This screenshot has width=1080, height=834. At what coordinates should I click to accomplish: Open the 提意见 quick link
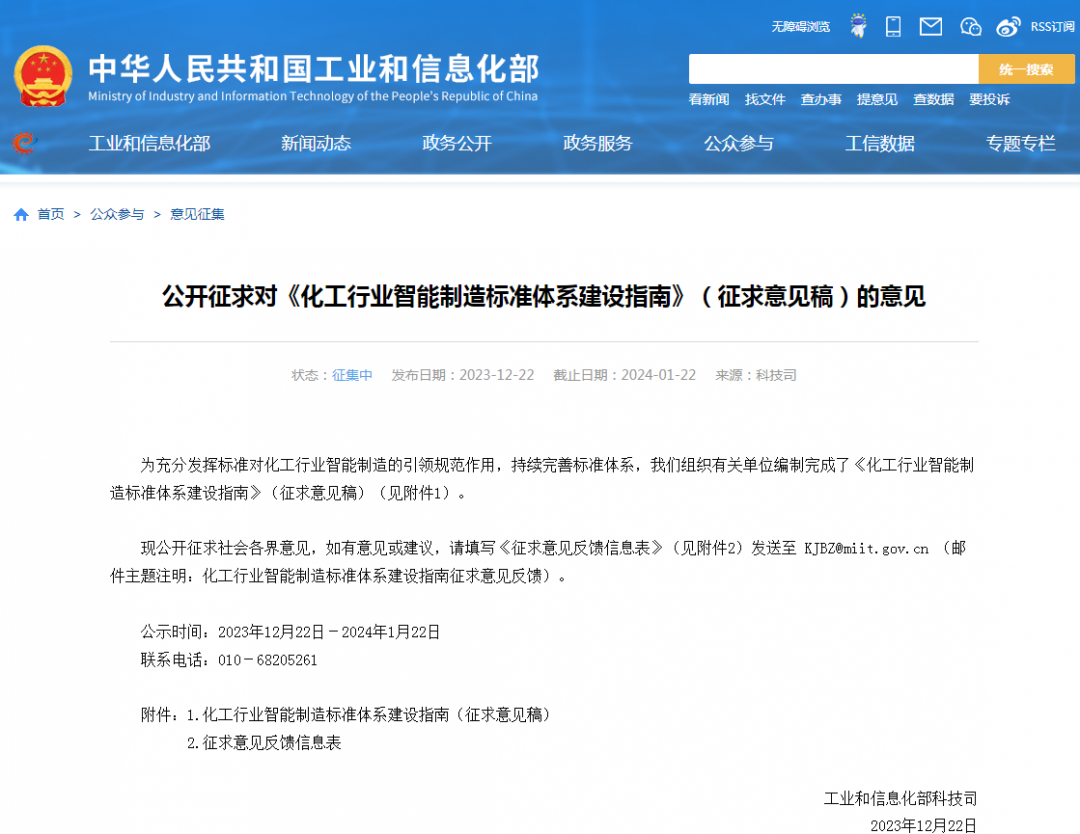click(877, 99)
